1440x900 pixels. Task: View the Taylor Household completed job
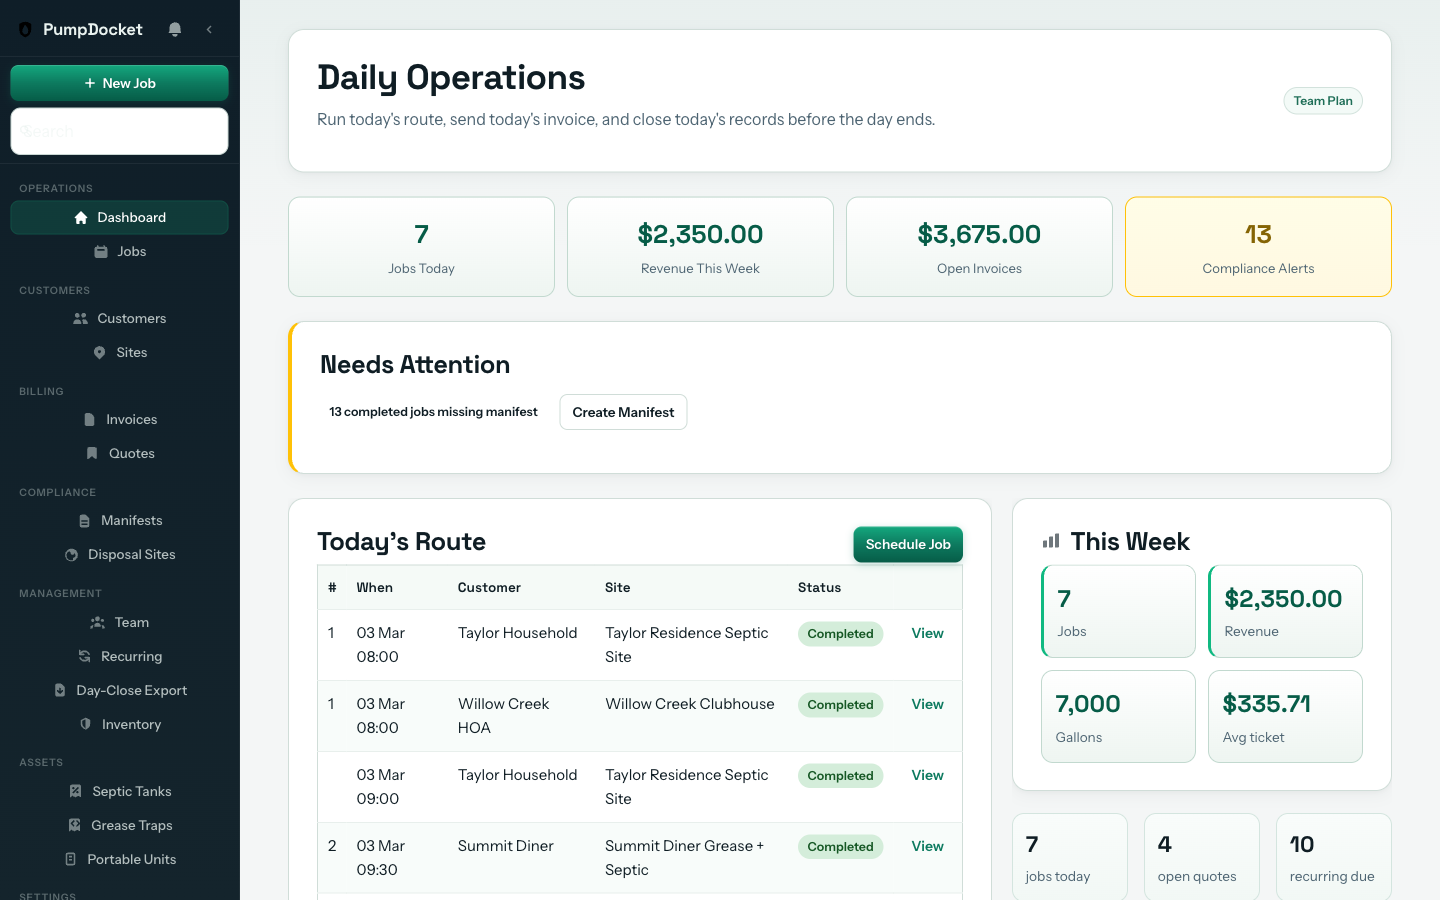[927, 633]
